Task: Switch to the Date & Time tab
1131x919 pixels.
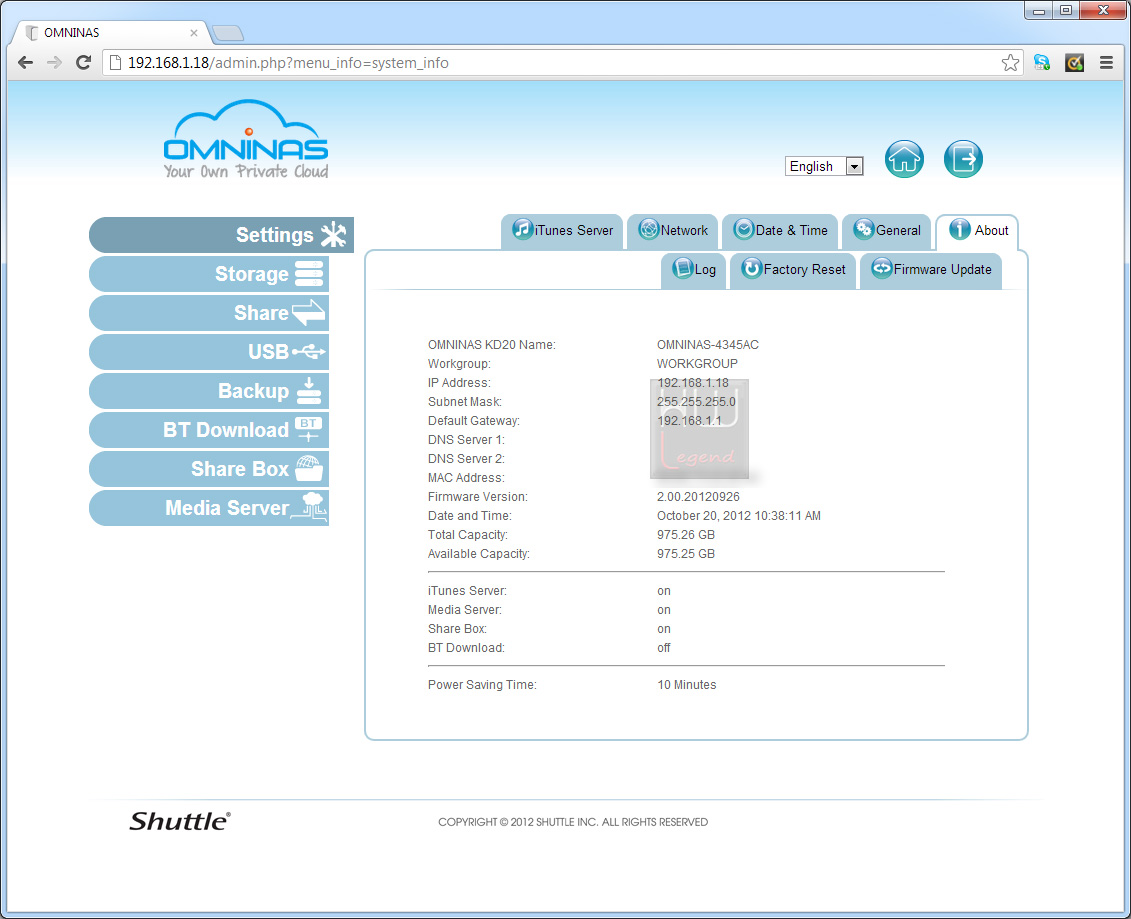Action: pyautogui.click(x=780, y=231)
